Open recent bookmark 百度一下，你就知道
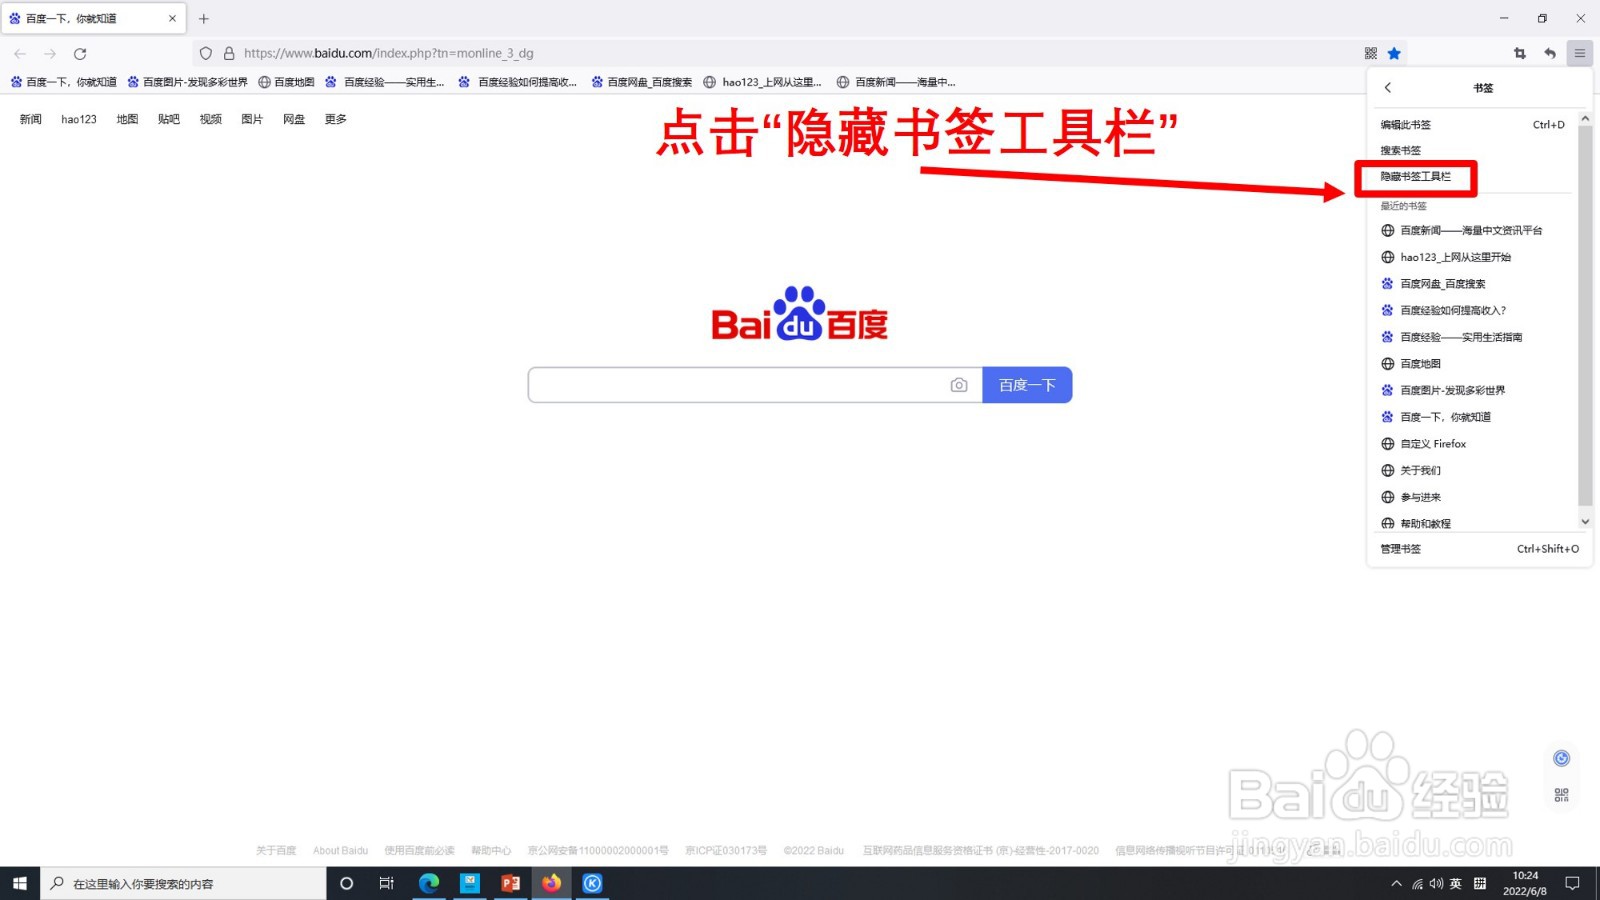The width and height of the screenshot is (1600, 900). point(1445,417)
